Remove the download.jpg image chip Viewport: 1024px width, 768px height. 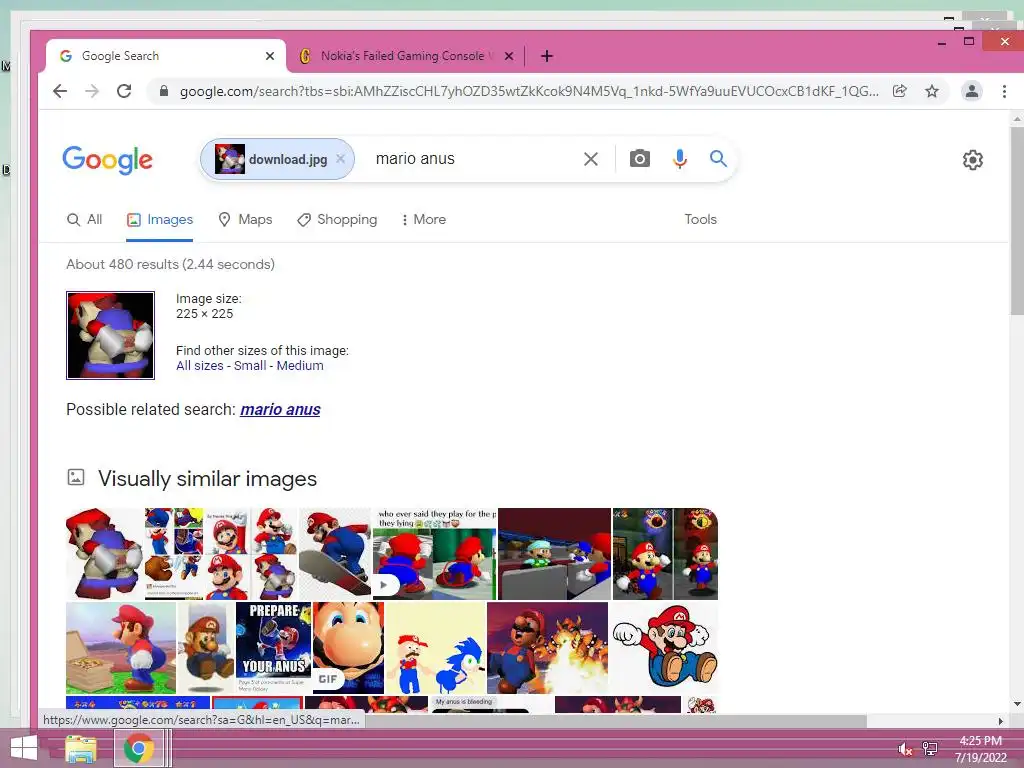(x=340, y=159)
